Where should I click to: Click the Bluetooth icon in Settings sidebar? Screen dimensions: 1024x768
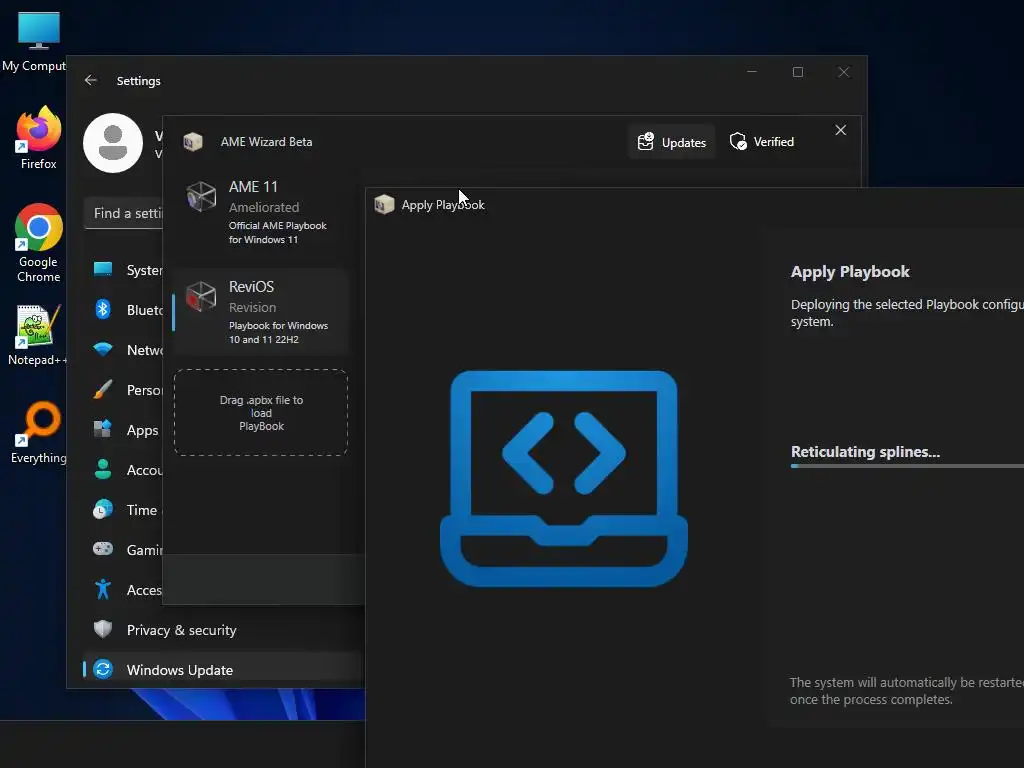[x=103, y=309]
